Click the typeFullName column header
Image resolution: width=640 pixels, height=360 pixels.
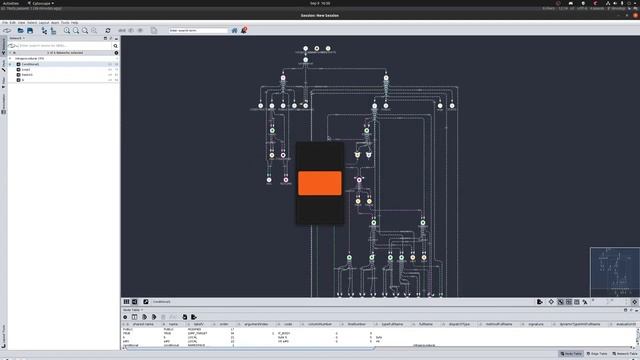[x=392, y=324]
